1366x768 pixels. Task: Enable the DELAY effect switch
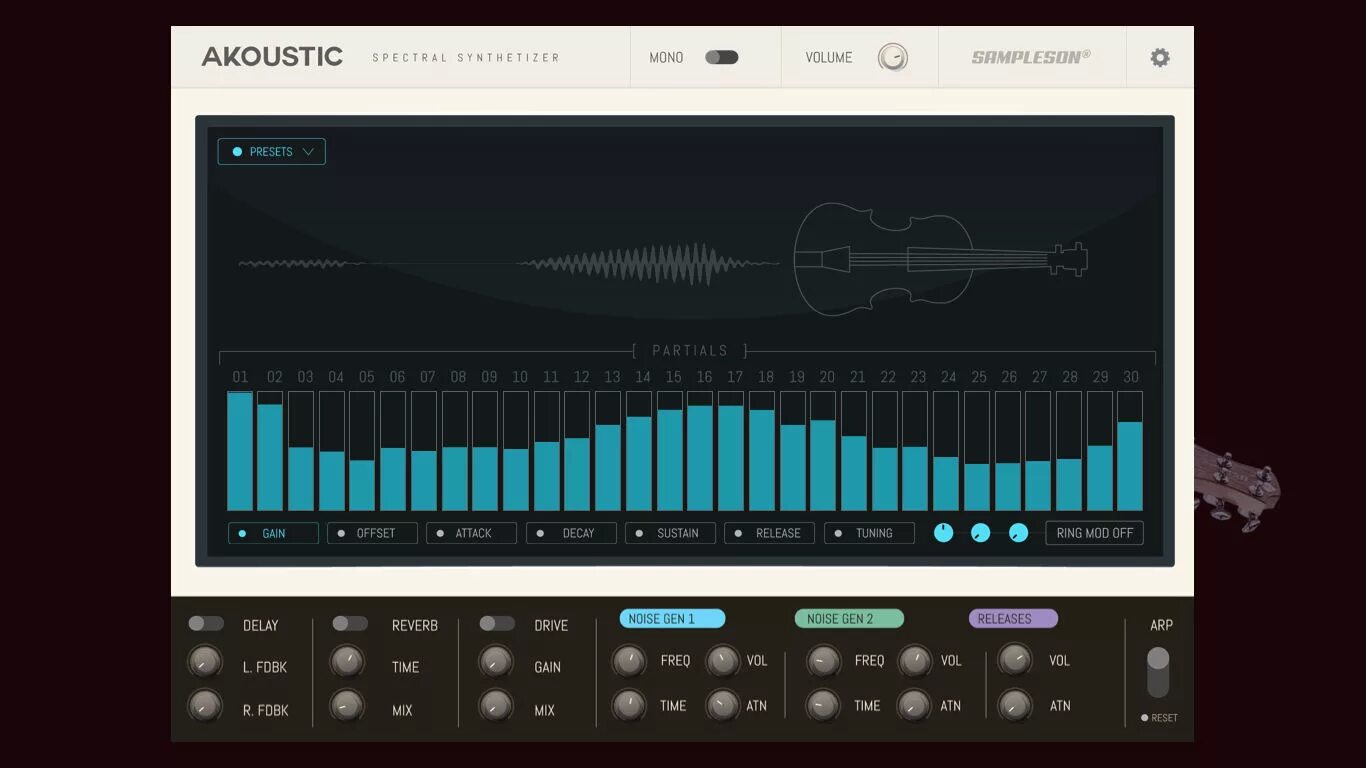206,623
